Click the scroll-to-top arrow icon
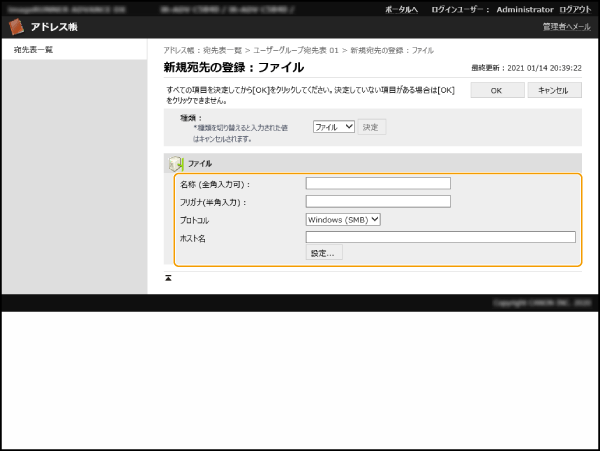The width and height of the screenshot is (600, 451). [168, 277]
